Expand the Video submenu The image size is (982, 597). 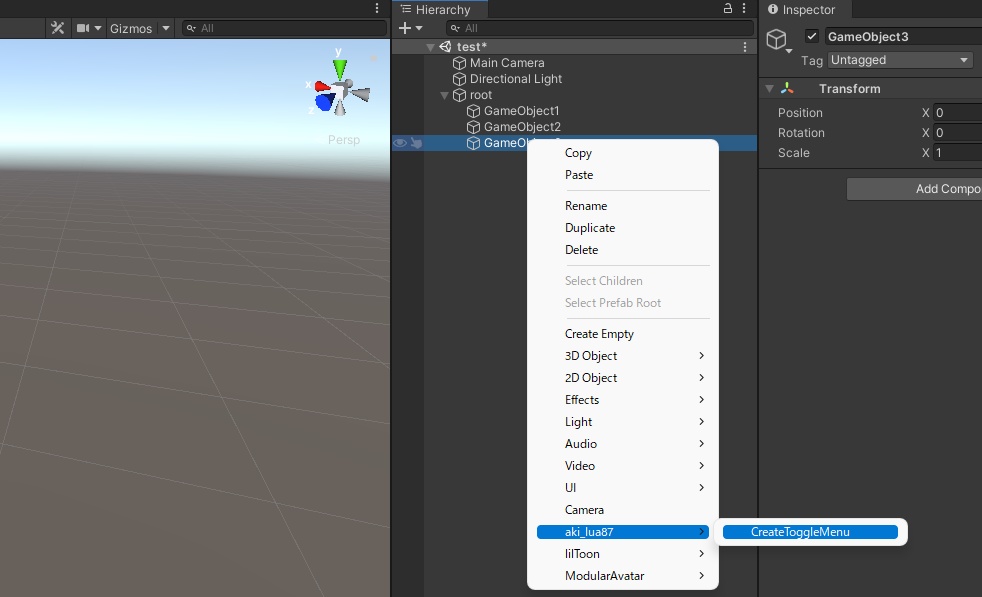(x=623, y=465)
